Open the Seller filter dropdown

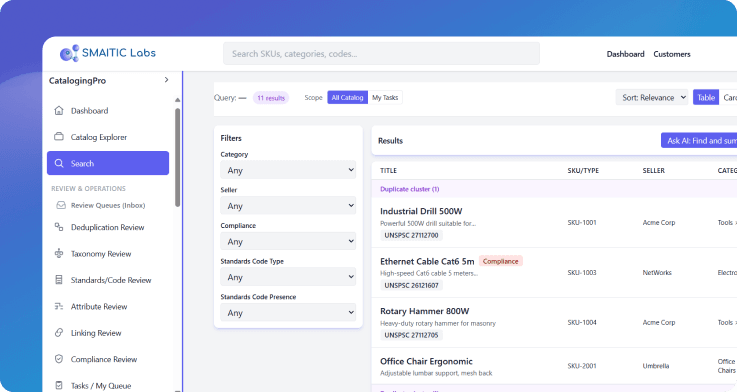click(288, 206)
